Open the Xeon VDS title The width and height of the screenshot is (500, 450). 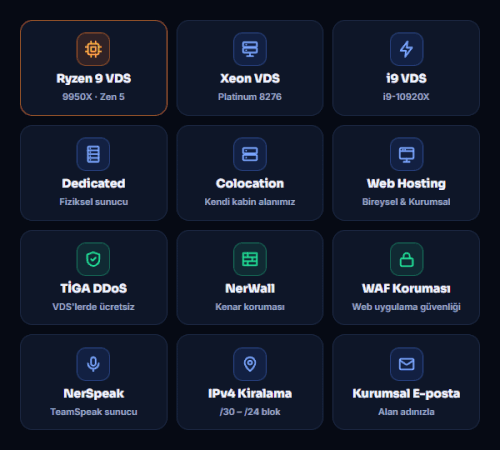[x=250, y=79]
